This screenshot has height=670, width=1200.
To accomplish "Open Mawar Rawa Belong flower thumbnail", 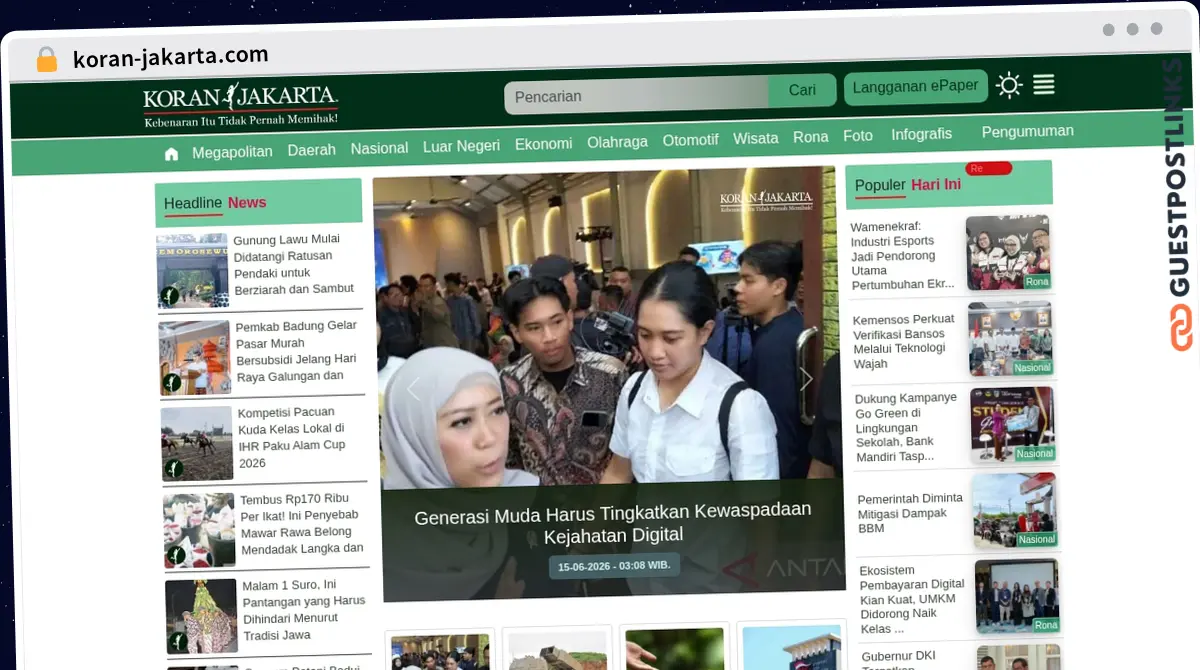I will click(x=200, y=530).
